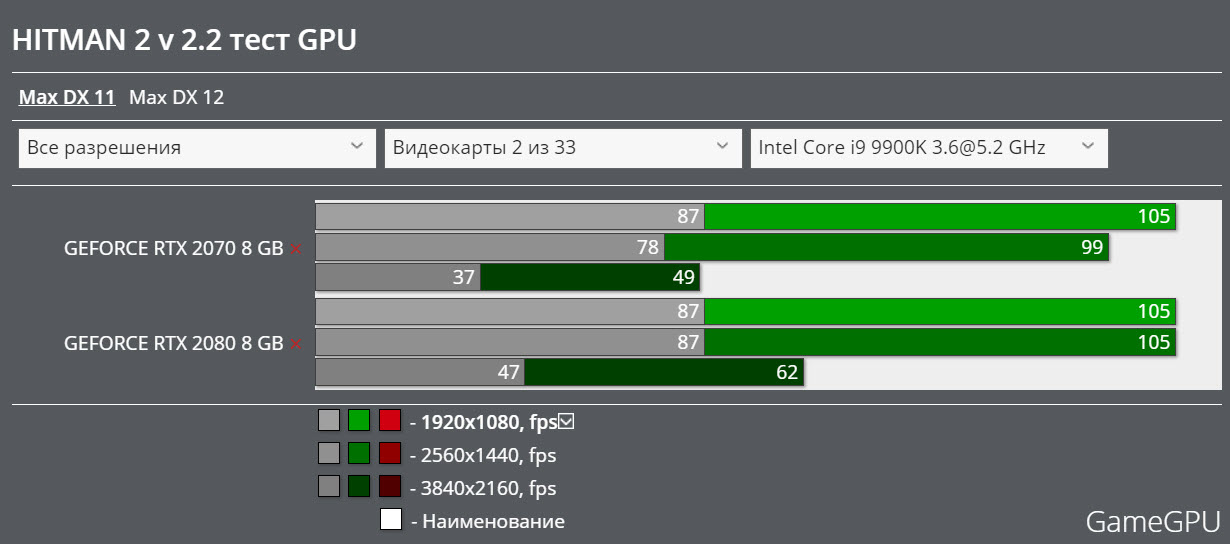Click the green swatch for 2560x1440
The width and height of the screenshot is (1230, 544).
click(x=359, y=453)
